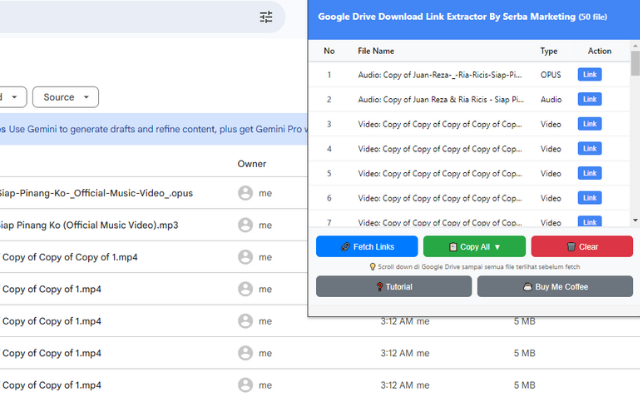The image size is (640, 400).
Task: Open the Tutorial button
Action: click(394, 287)
